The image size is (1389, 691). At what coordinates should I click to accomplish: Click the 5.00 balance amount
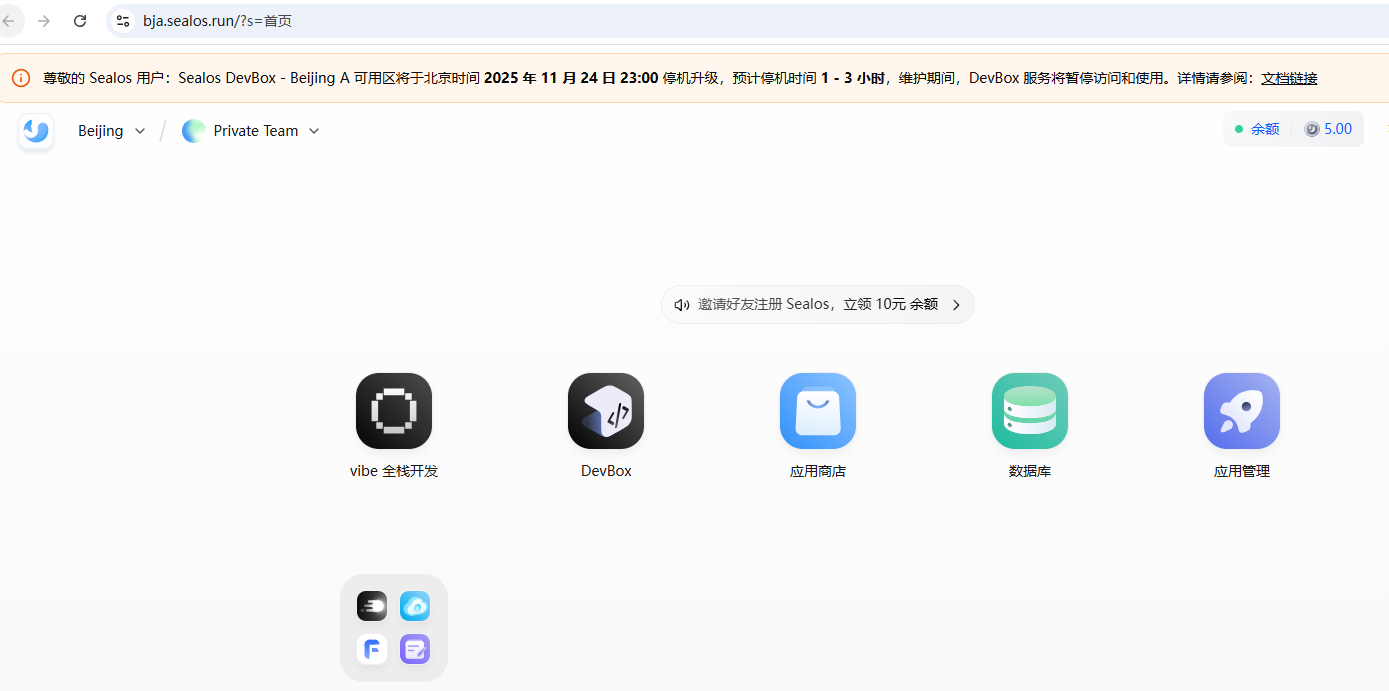[x=1338, y=129]
